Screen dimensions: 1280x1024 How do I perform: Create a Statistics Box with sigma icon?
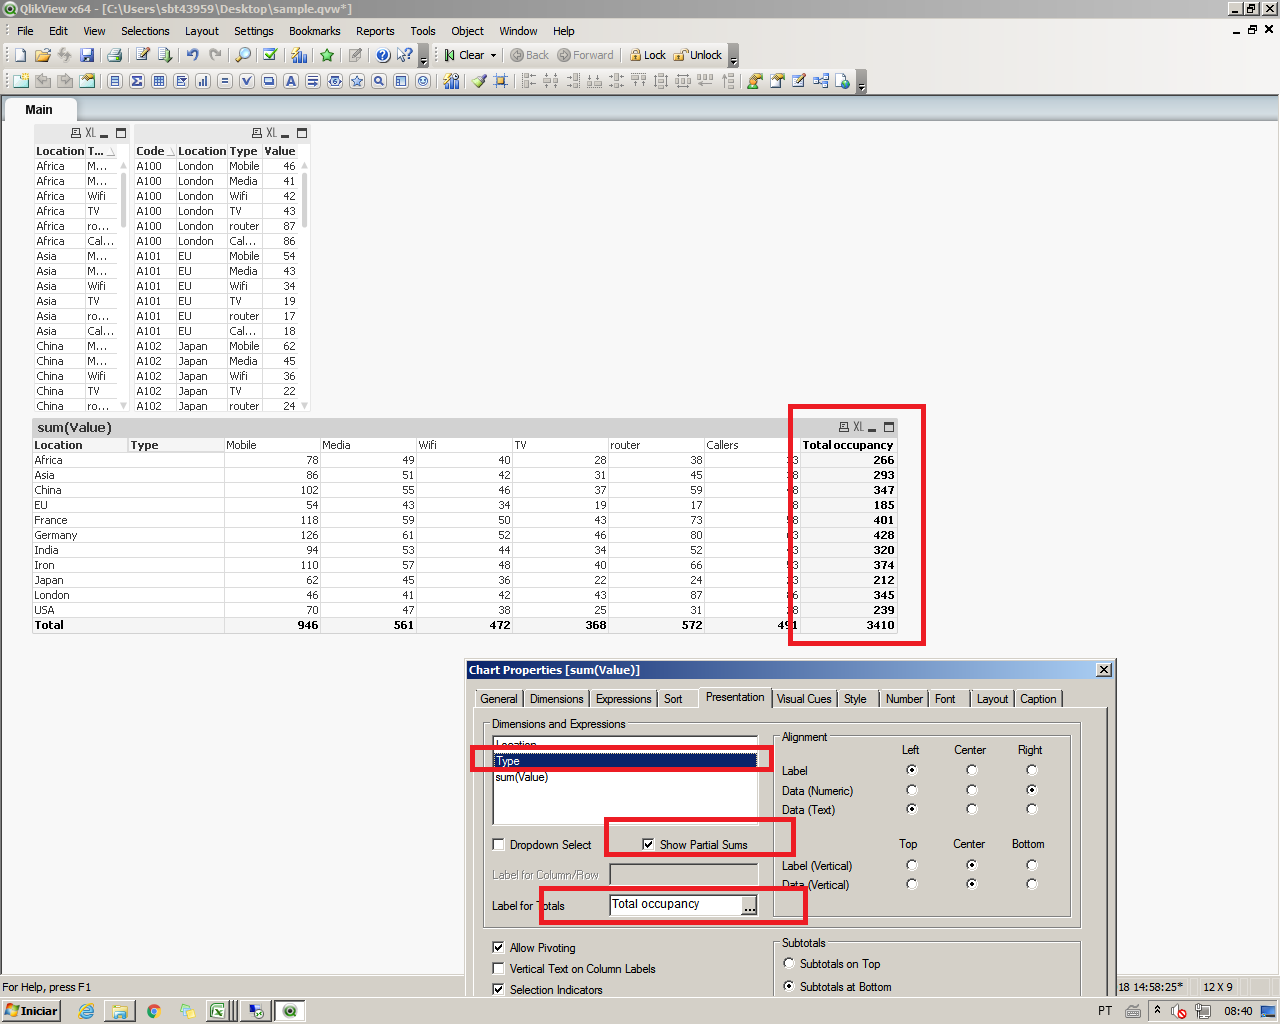point(137,81)
